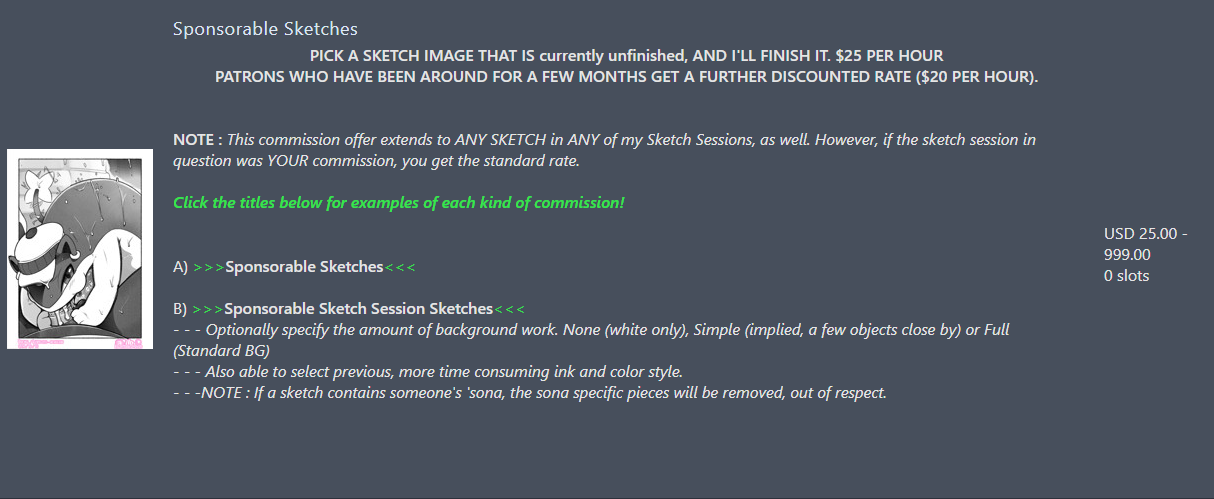Click the green 'Click the titles below' text
Viewport: 1214px width, 499px height.
[398, 203]
